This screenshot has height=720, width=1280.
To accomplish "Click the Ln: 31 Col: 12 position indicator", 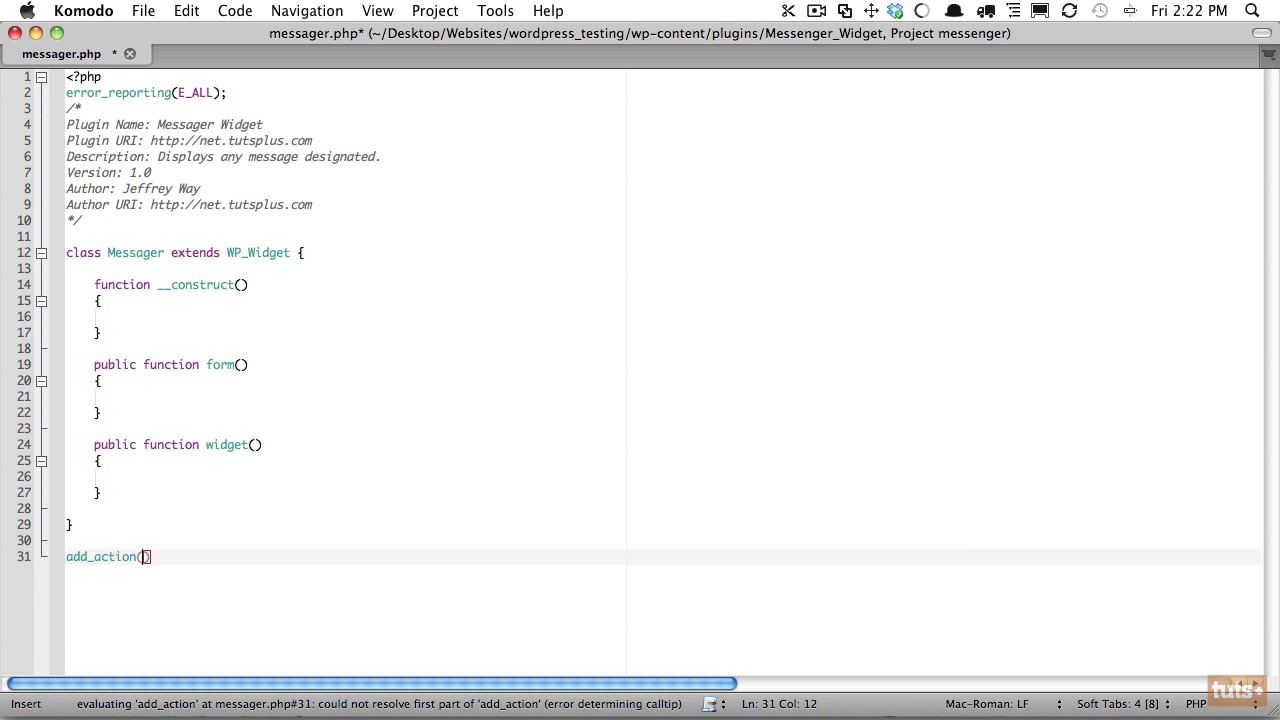I will tap(780, 704).
